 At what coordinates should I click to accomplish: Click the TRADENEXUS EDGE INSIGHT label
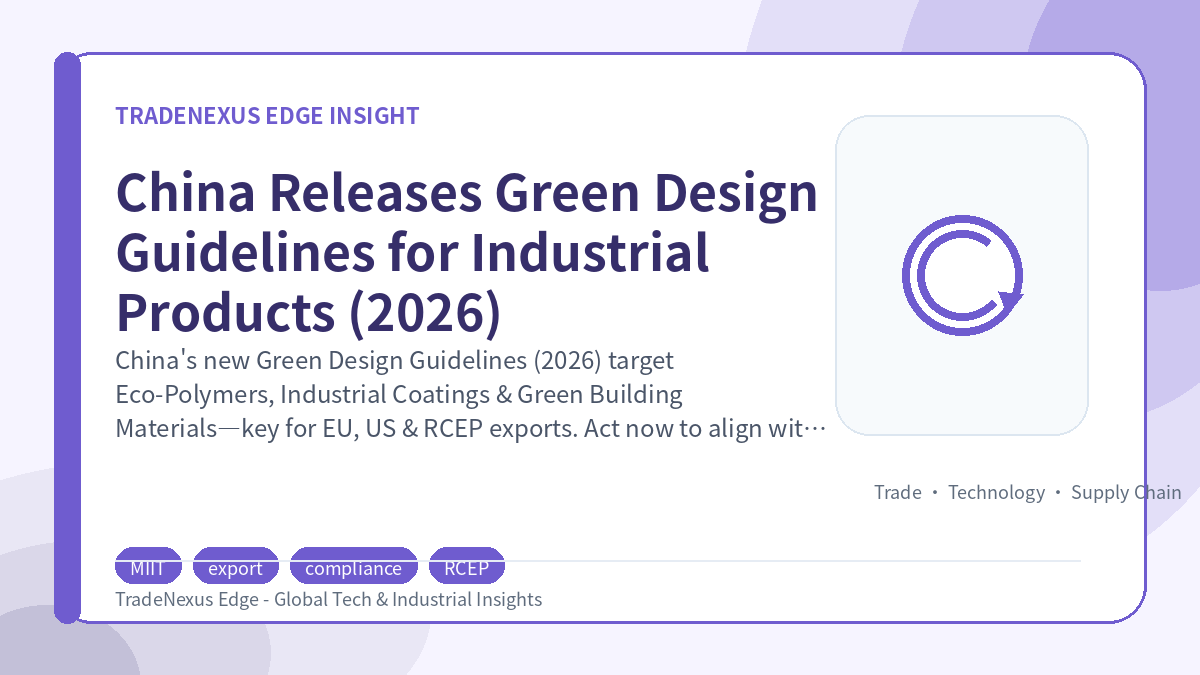pyautogui.click(x=267, y=116)
